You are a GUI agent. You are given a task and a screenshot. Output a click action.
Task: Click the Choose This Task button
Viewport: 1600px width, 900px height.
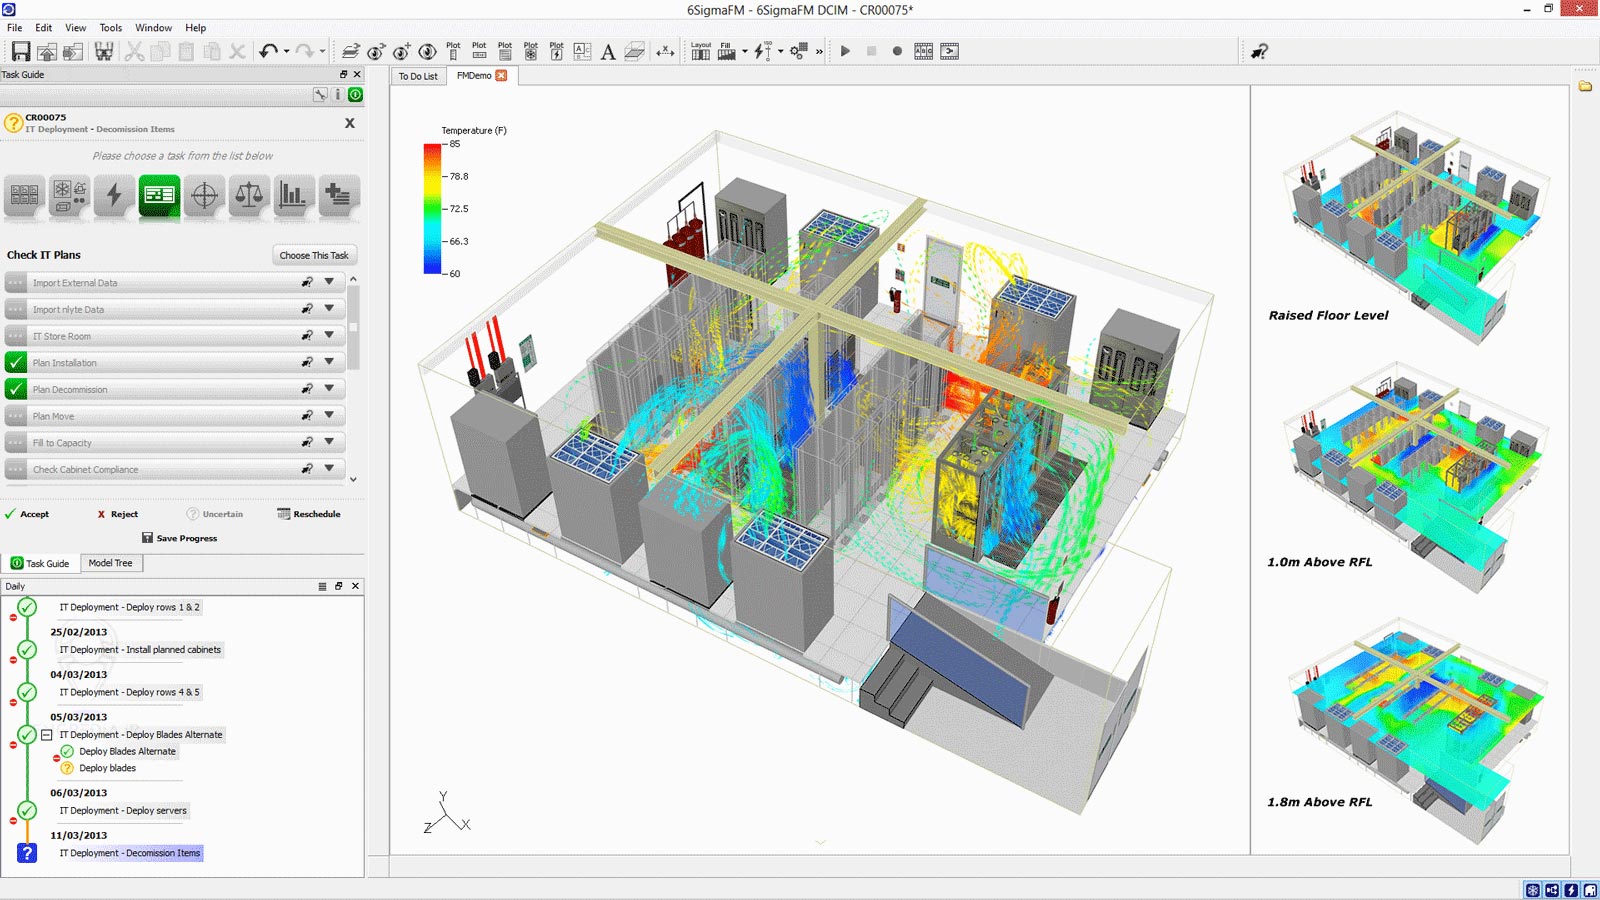pyautogui.click(x=314, y=255)
